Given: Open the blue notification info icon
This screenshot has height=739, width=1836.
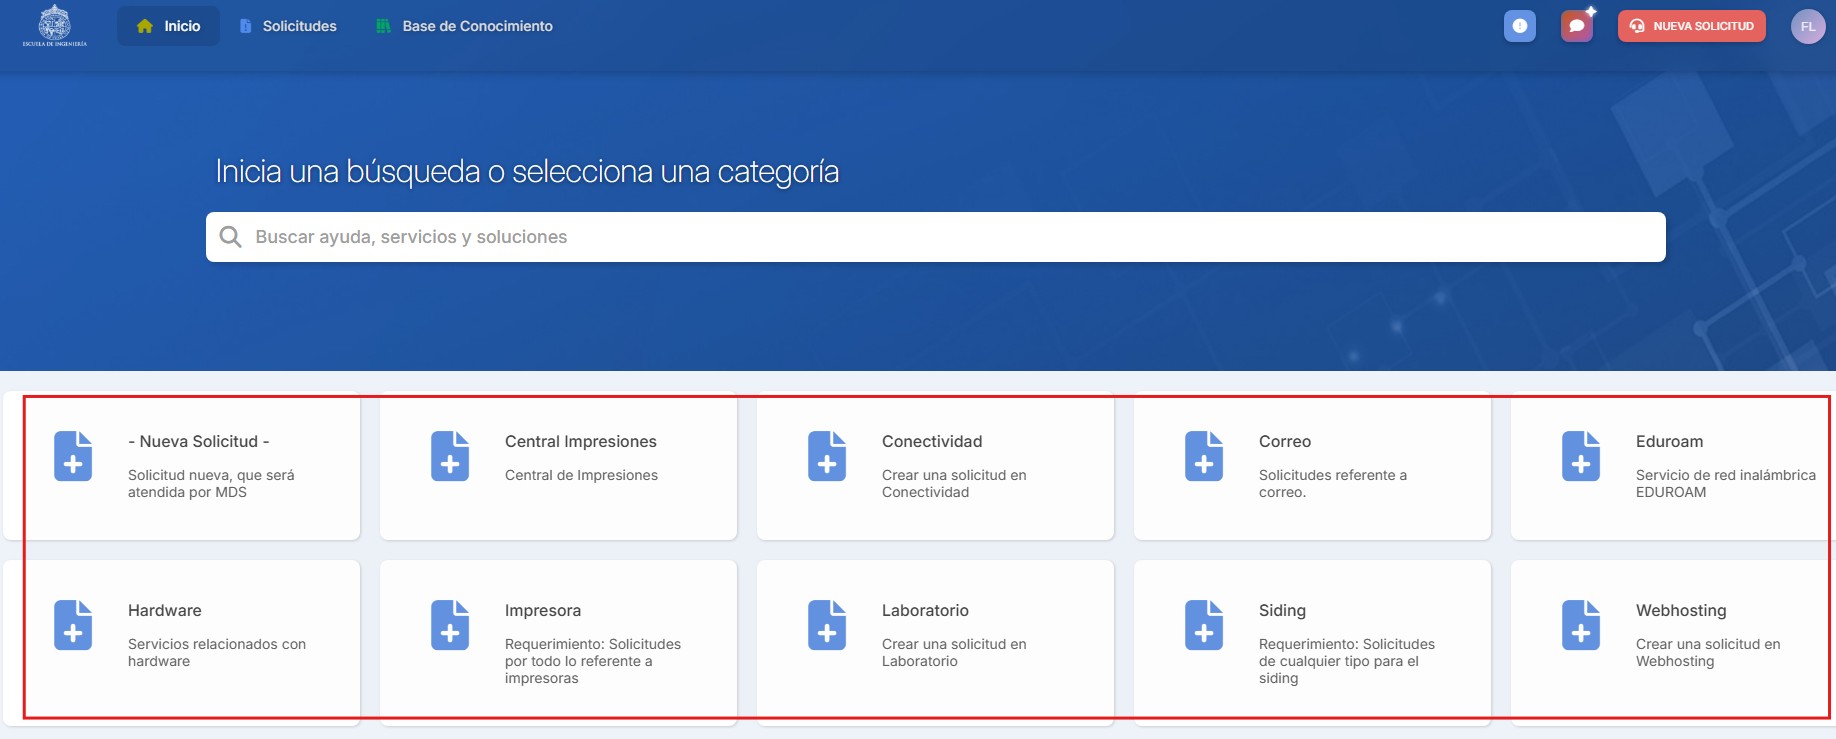Looking at the screenshot, I should (x=1519, y=26).
